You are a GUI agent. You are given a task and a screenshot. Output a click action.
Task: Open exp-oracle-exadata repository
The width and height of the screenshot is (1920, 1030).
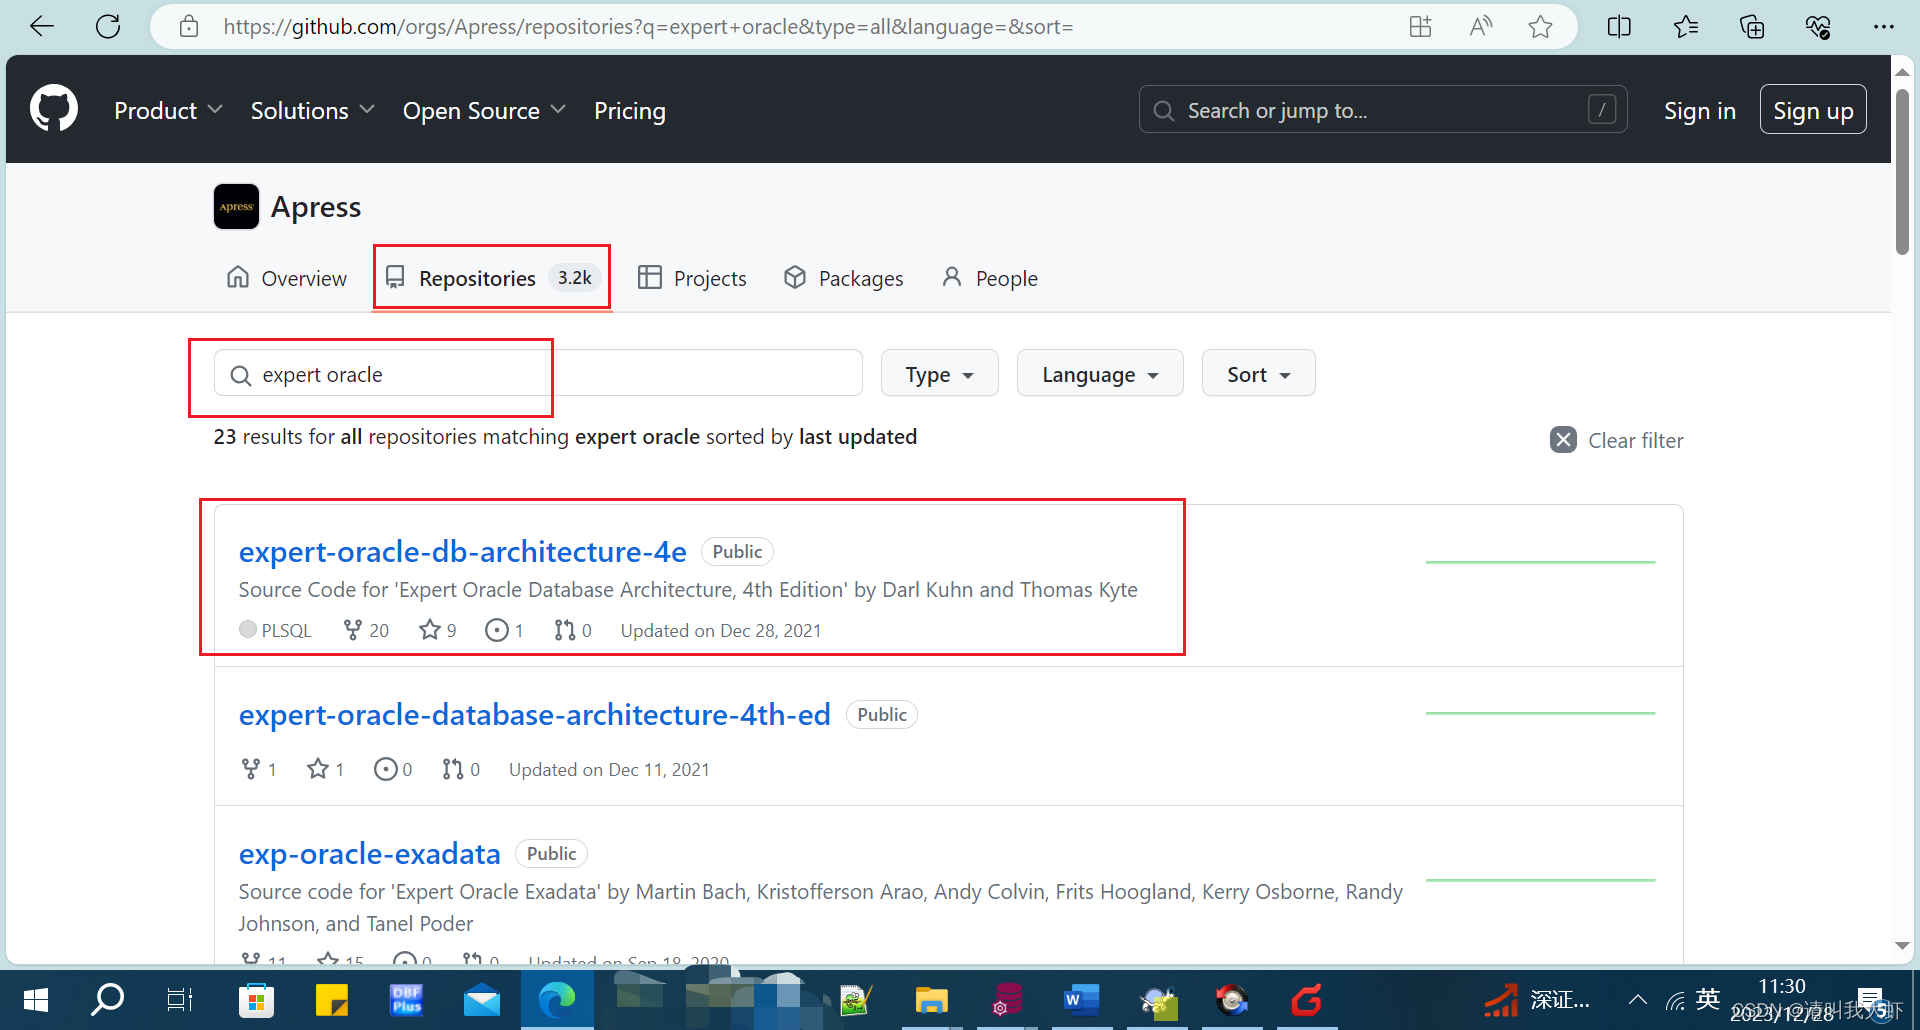(x=370, y=853)
